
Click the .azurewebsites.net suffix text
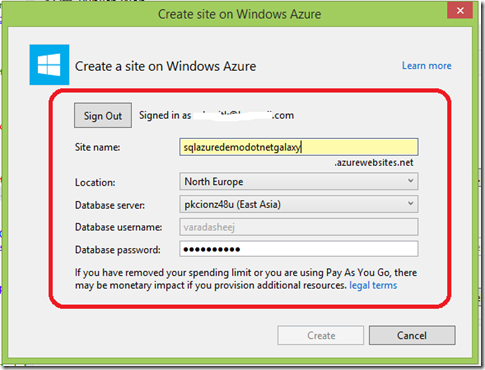coord(374,163)
